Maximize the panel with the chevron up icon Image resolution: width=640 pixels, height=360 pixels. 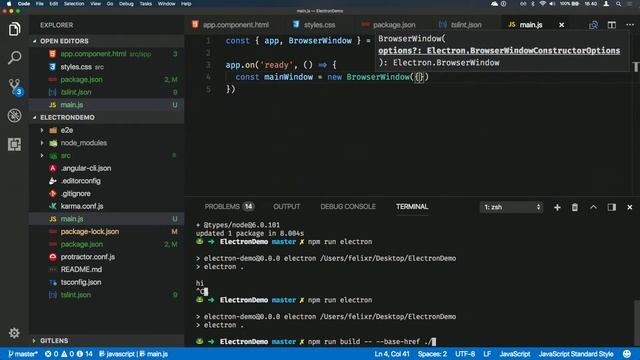(x=593, y=207)
